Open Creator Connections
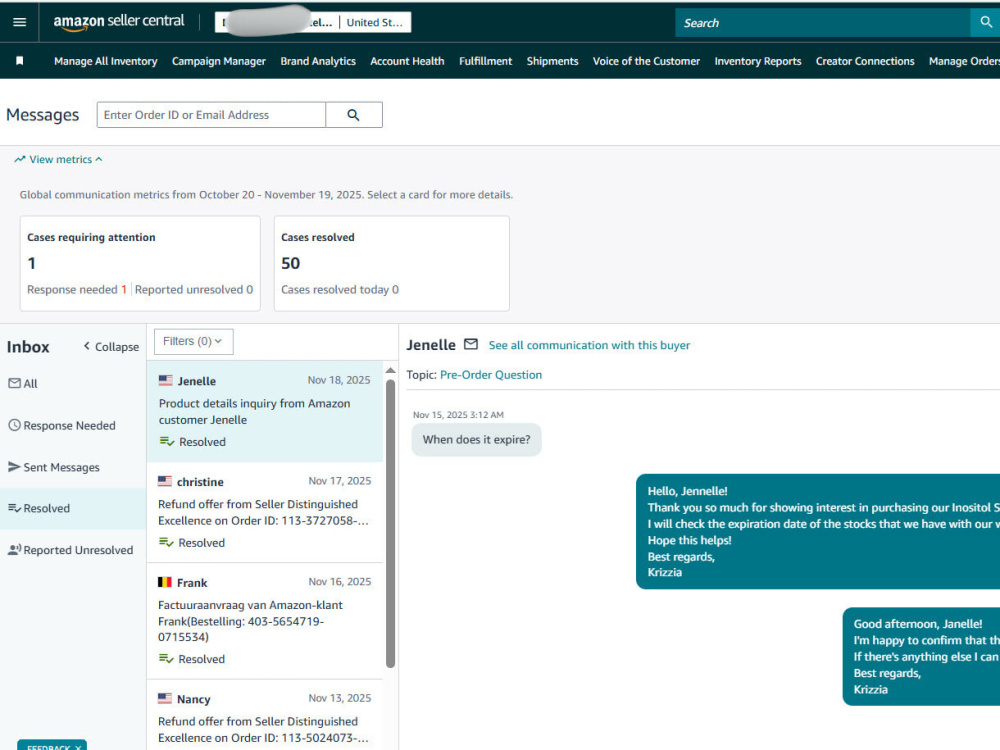1000x750 pixels. pyautogui.click(x=865, y=61)
